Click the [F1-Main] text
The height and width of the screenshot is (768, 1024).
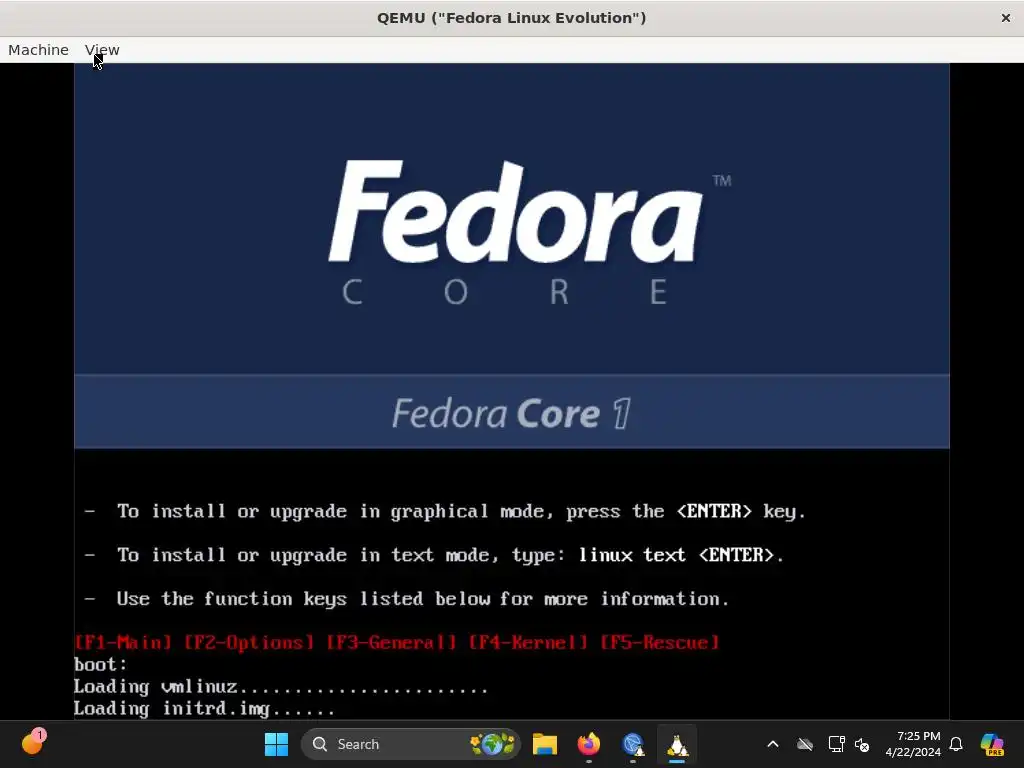click(123, 643)
